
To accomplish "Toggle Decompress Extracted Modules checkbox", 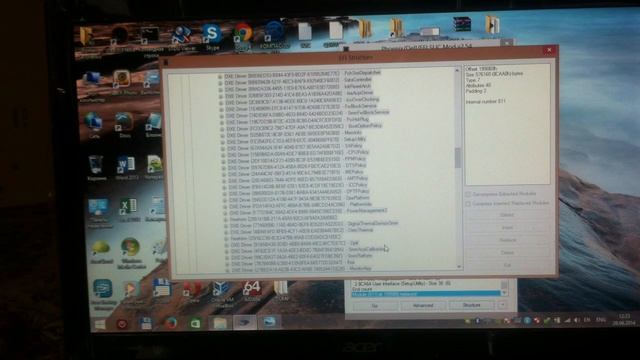I will pyautogui.click(x=468, y=195).
